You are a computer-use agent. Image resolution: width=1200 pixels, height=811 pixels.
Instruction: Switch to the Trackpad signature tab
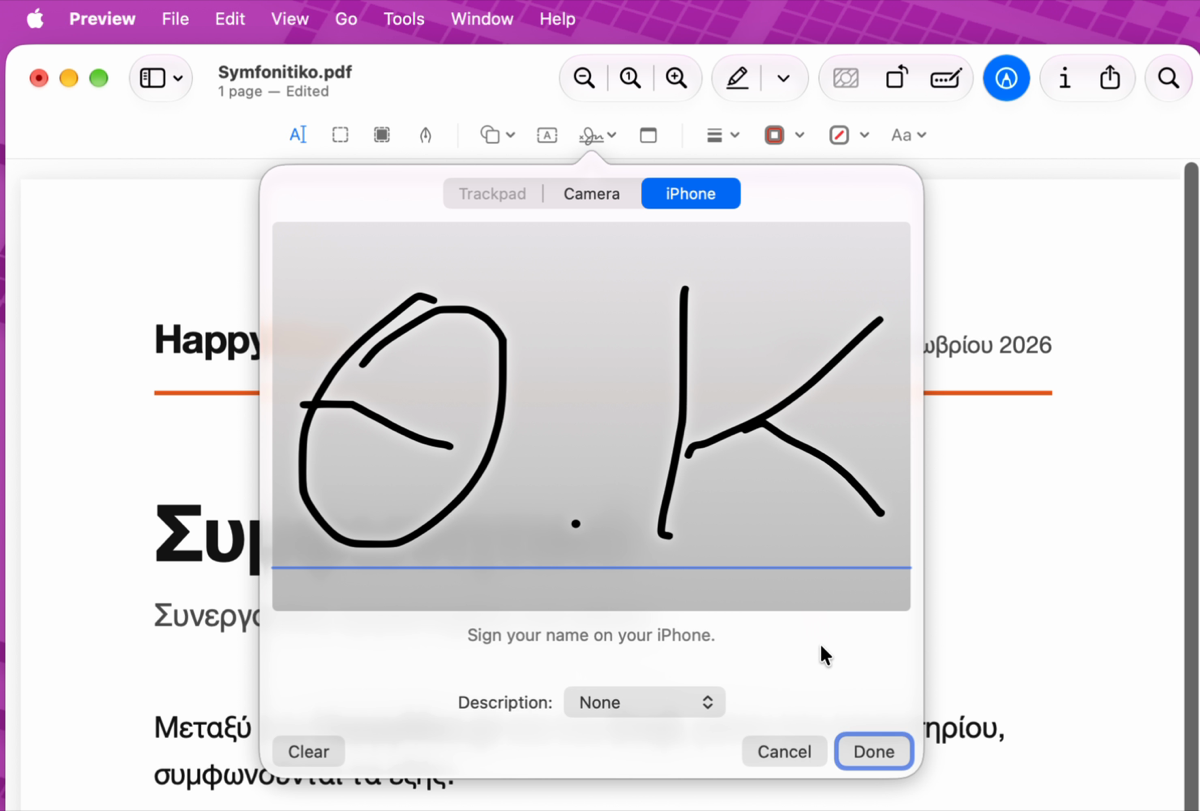492,194
